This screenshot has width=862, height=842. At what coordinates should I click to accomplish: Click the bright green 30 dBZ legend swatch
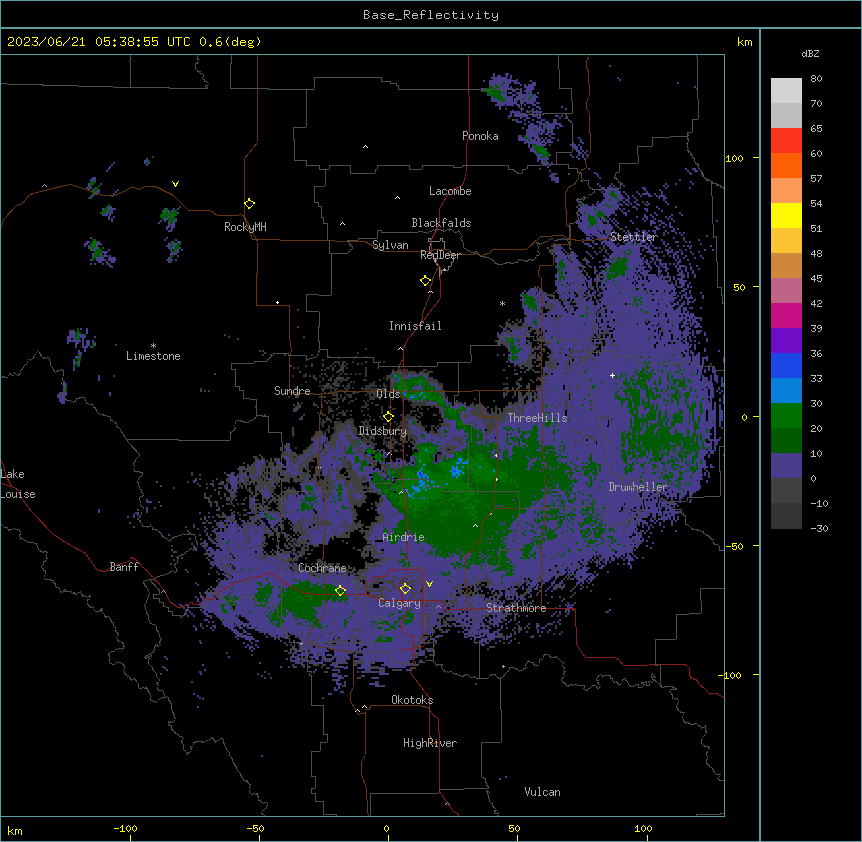(786, 416)
